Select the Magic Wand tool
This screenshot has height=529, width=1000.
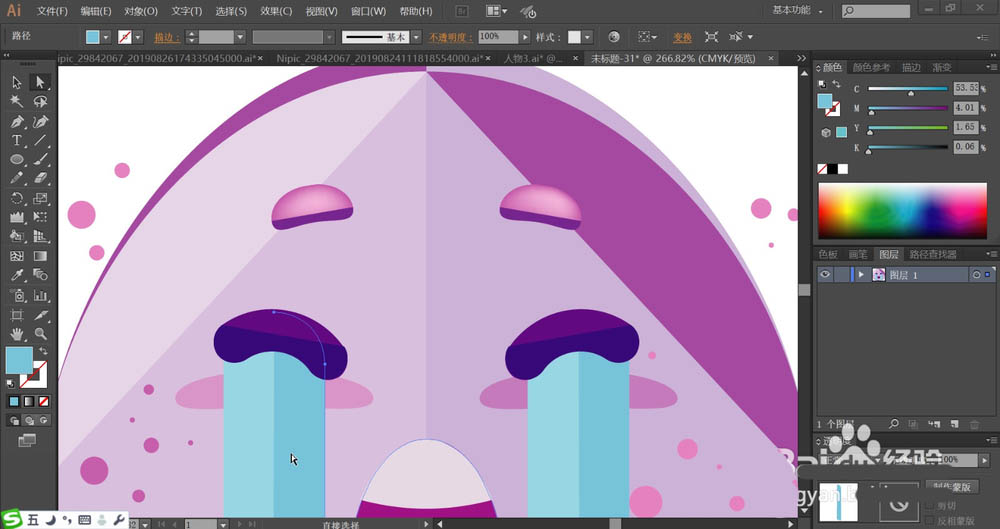click(x=17, y=101)
